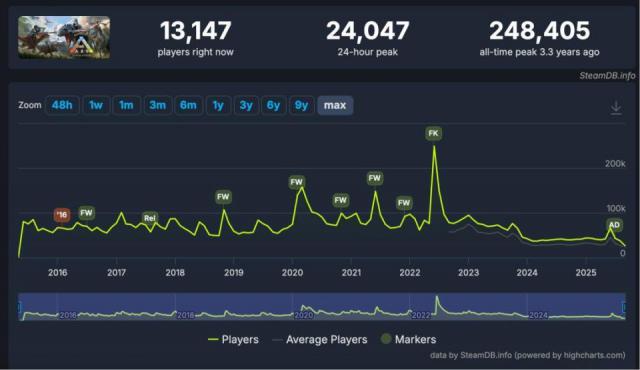Screen dimensions: 640x370
Task: Select the 1w zoom range
Action: pyautogui.click(x=96, y=105)
